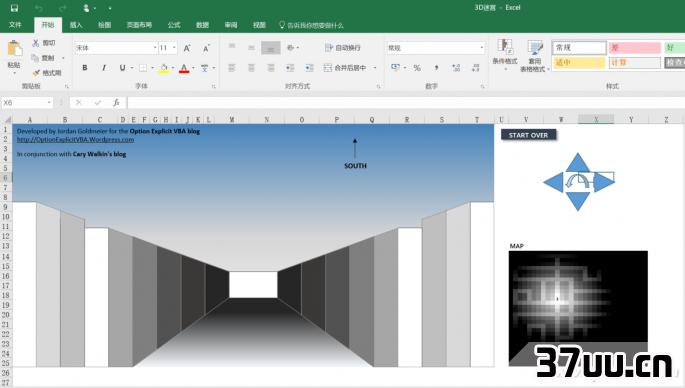Viewport: 685px width, 388px height.
Task: Center text horizontally in cell
Action: [251, 68]
